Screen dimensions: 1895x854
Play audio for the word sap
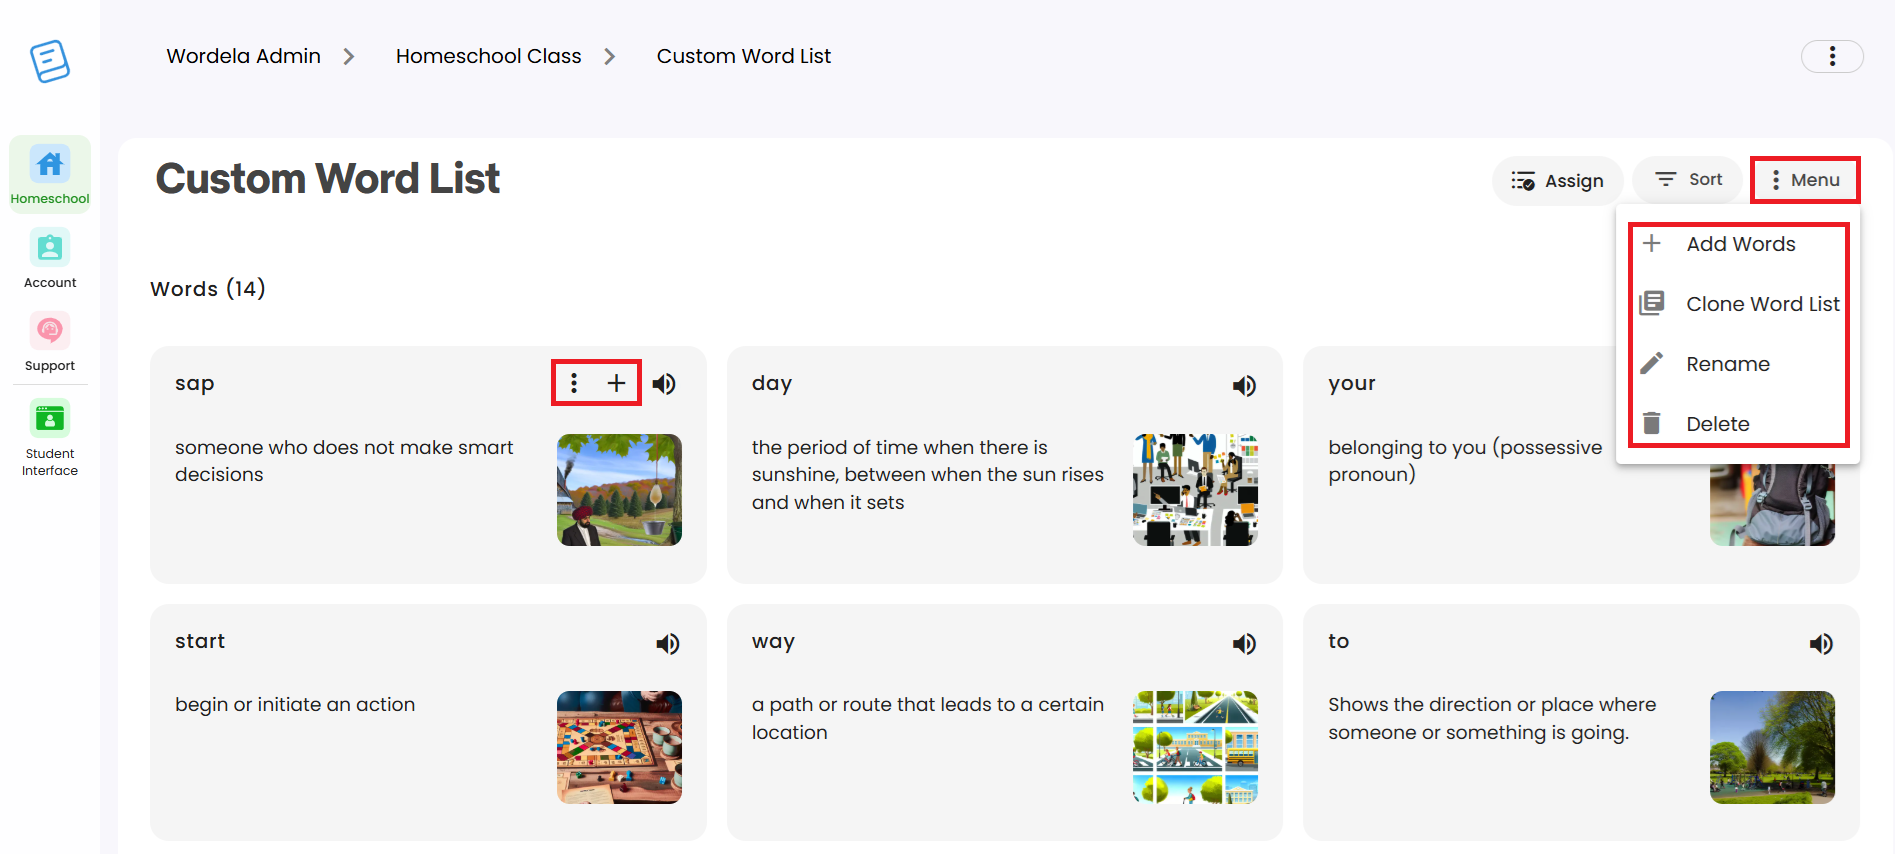click(x=664, y=384)
